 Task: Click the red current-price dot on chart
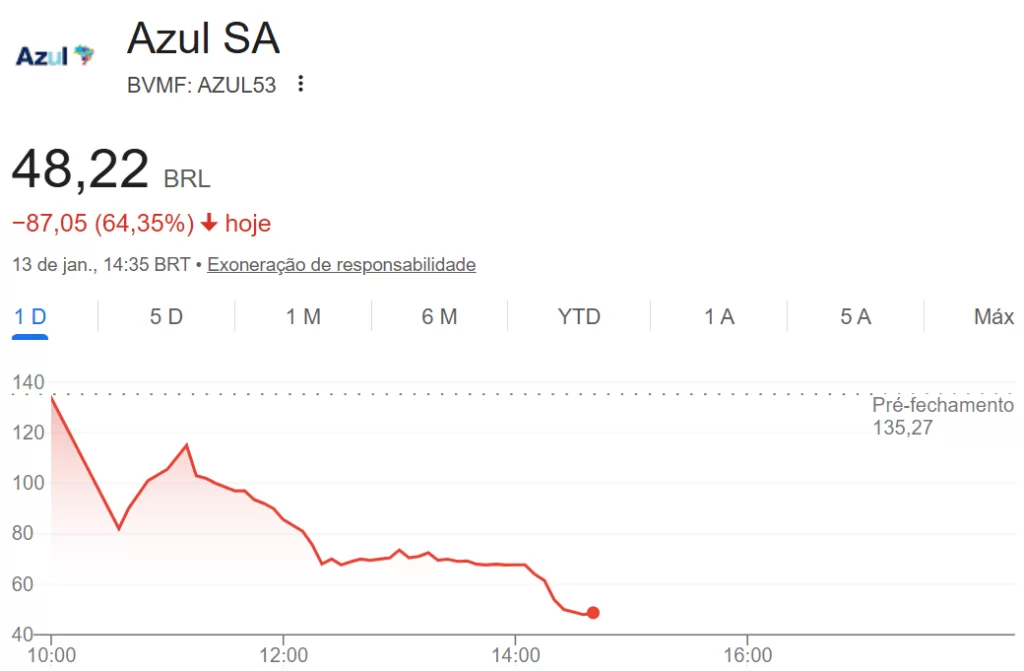(593, 613)
